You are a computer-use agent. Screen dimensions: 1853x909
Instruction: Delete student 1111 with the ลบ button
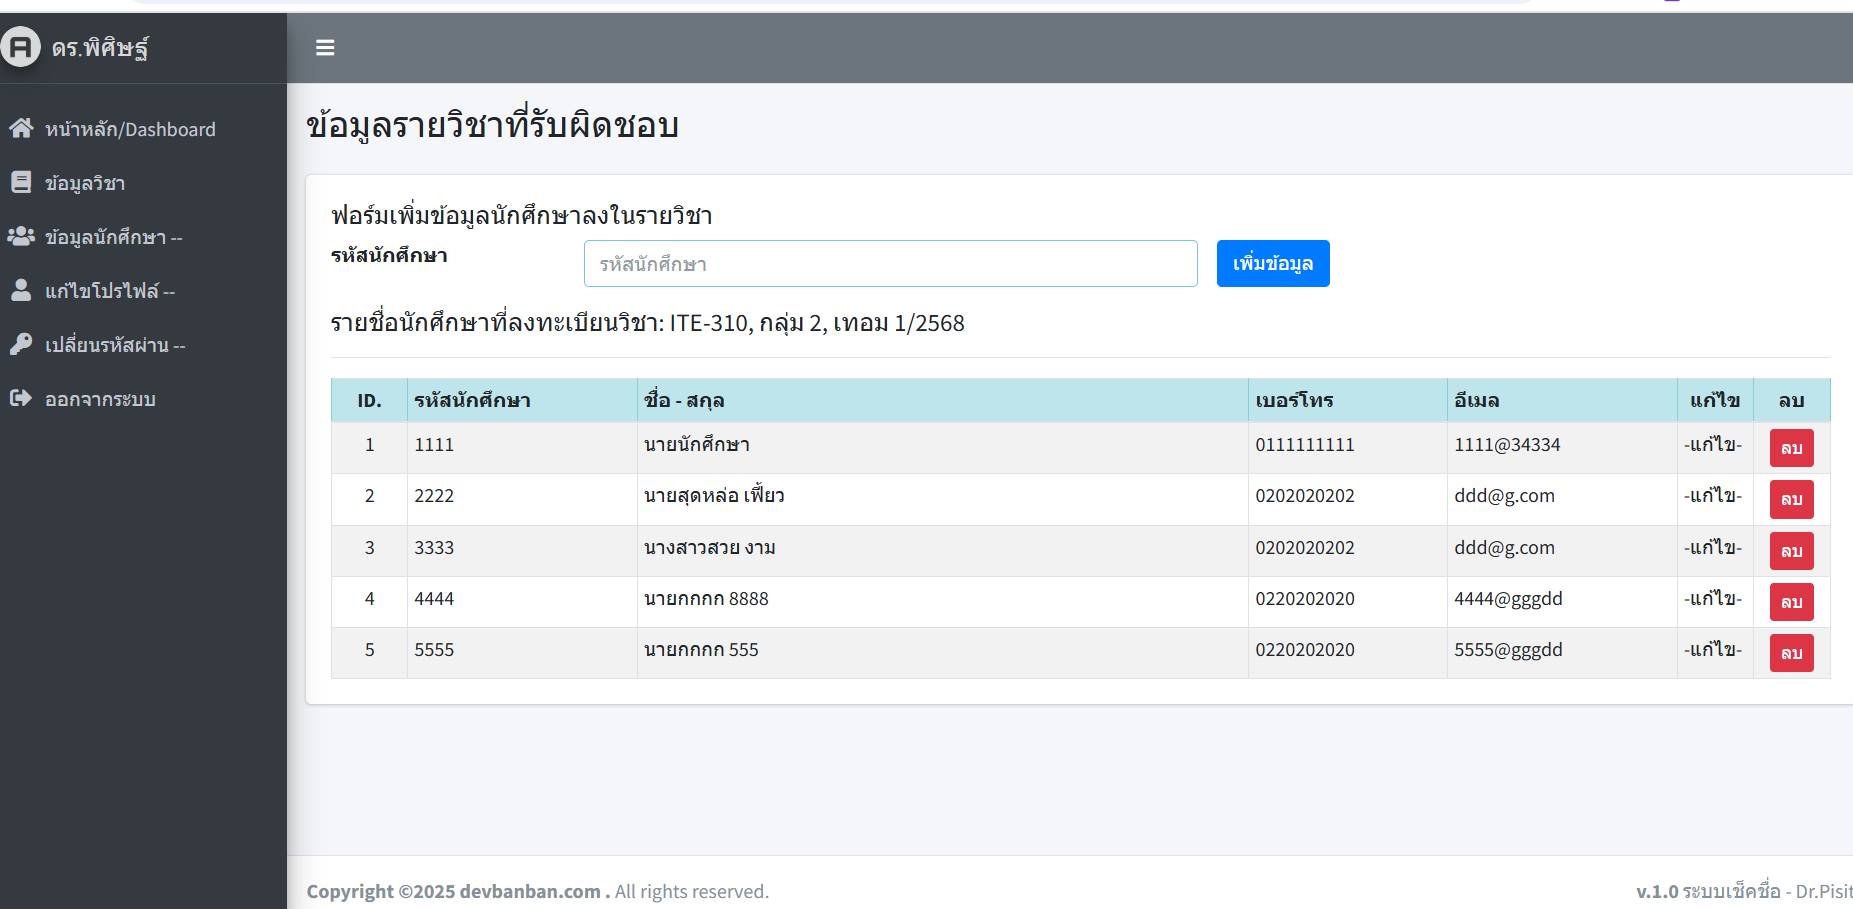pos(1791,448)
